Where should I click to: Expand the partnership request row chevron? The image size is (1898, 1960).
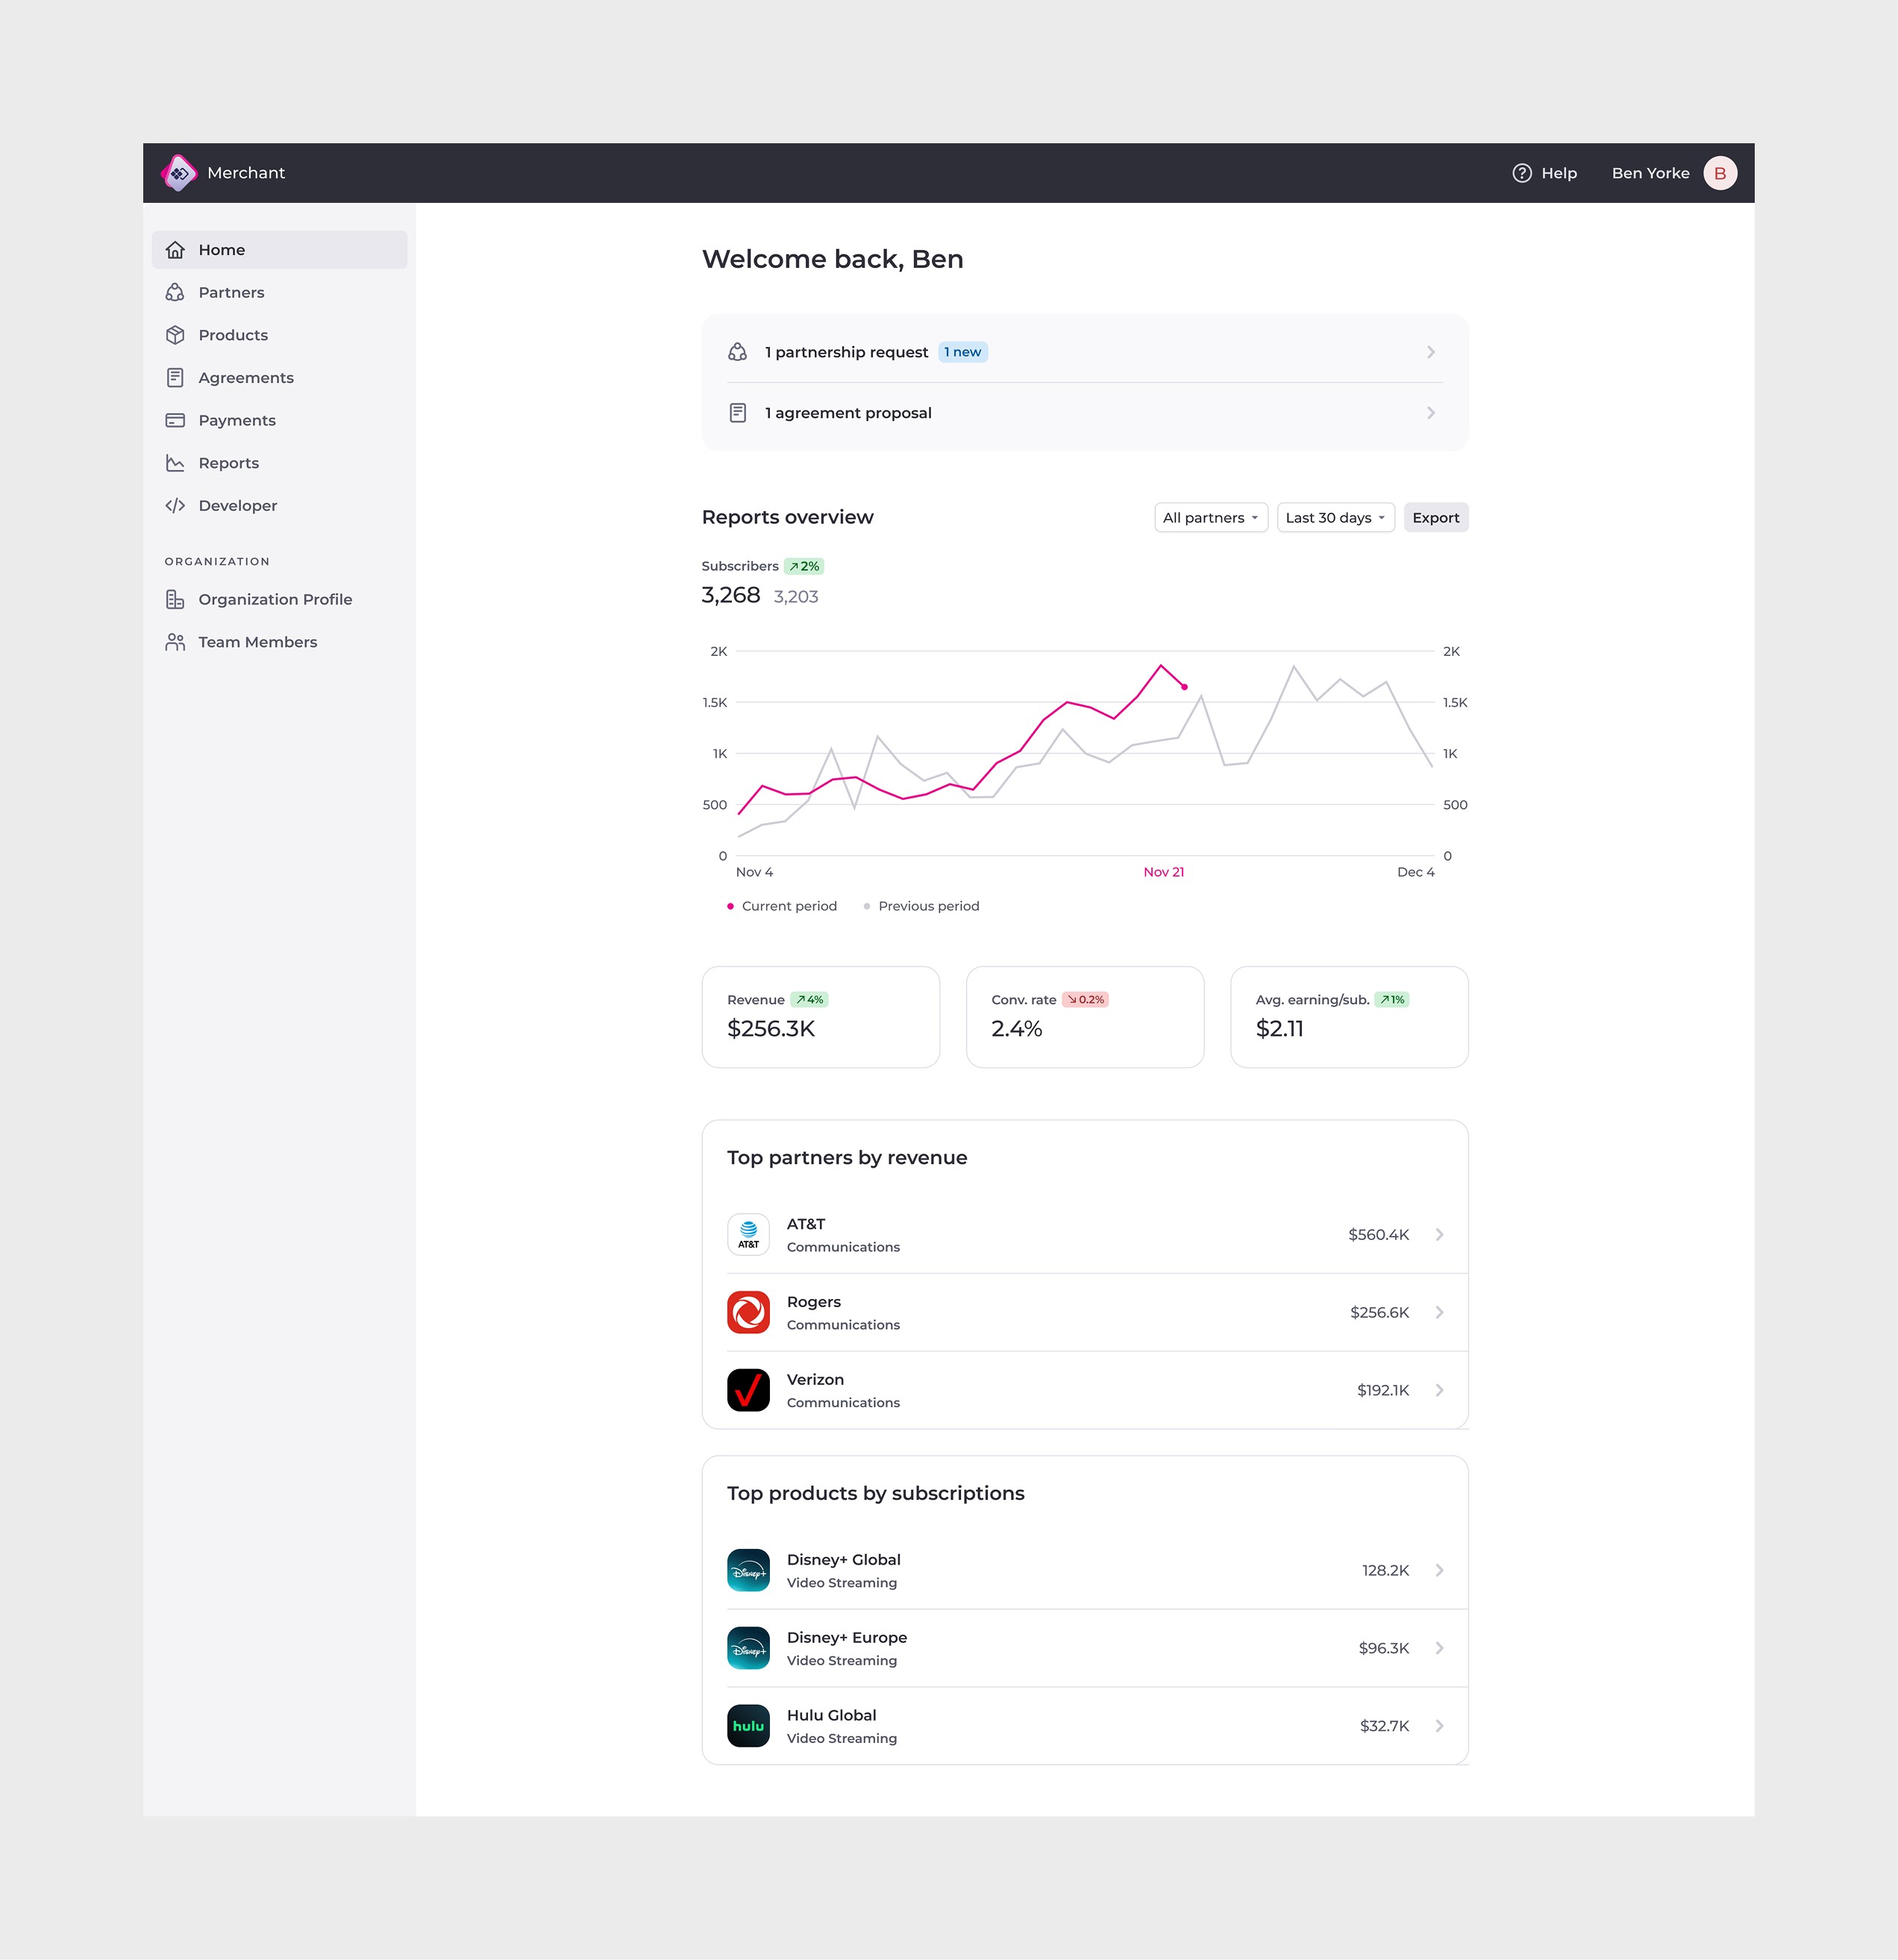click(x=1430, y=352)
